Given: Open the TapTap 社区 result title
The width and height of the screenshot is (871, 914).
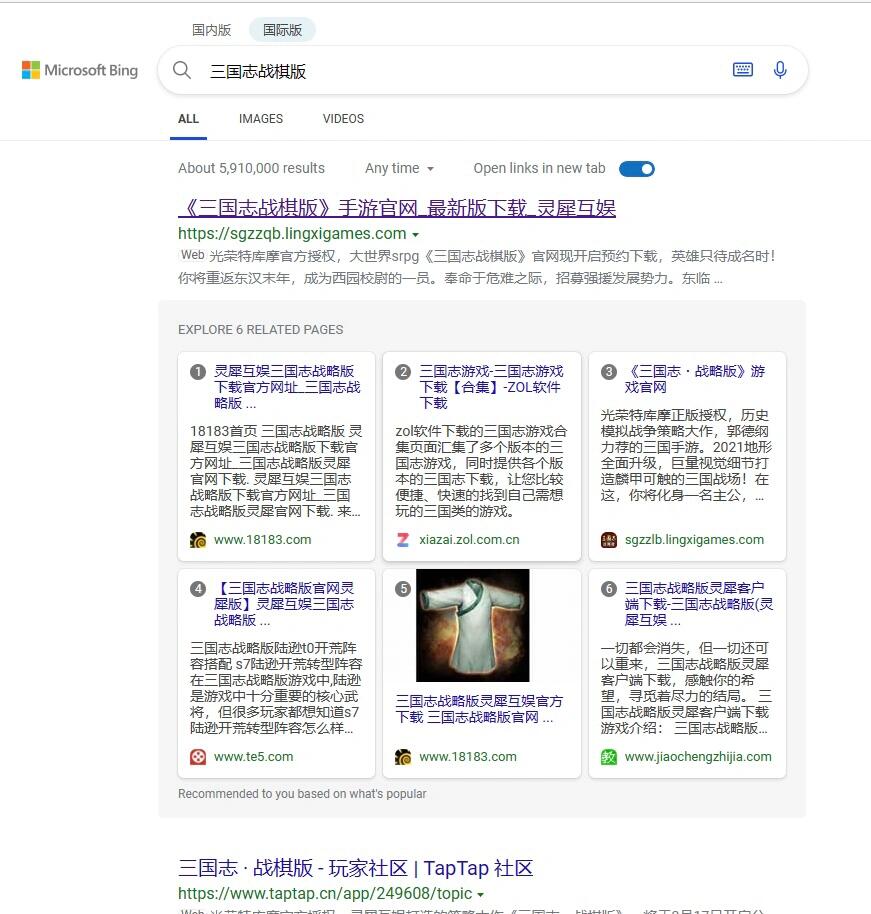Looking at the screenshot, I should (356, 868).
